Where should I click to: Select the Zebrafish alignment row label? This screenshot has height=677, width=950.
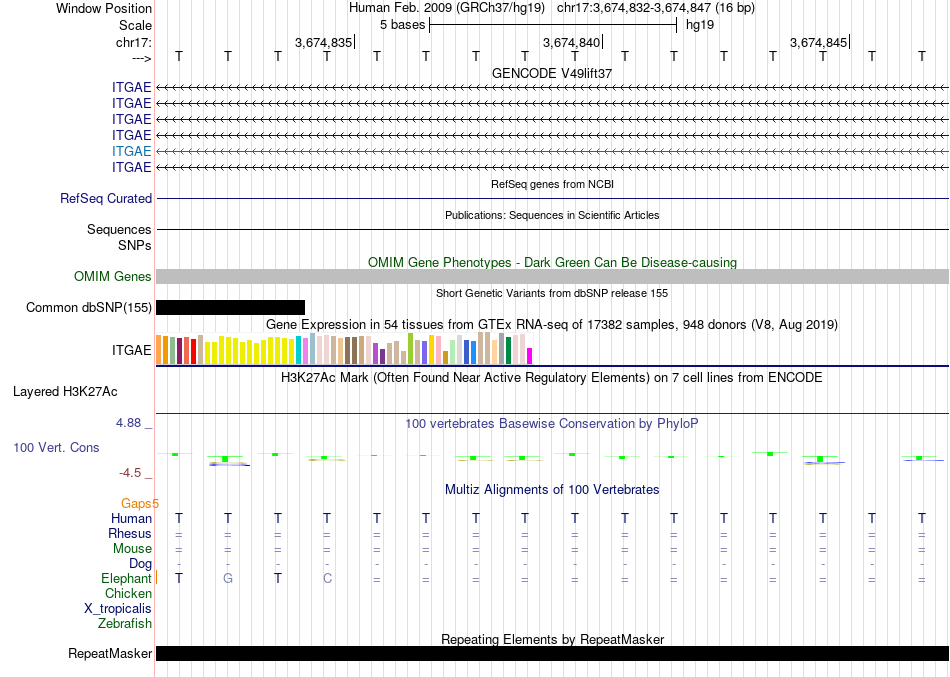click(x=125, y=623)
